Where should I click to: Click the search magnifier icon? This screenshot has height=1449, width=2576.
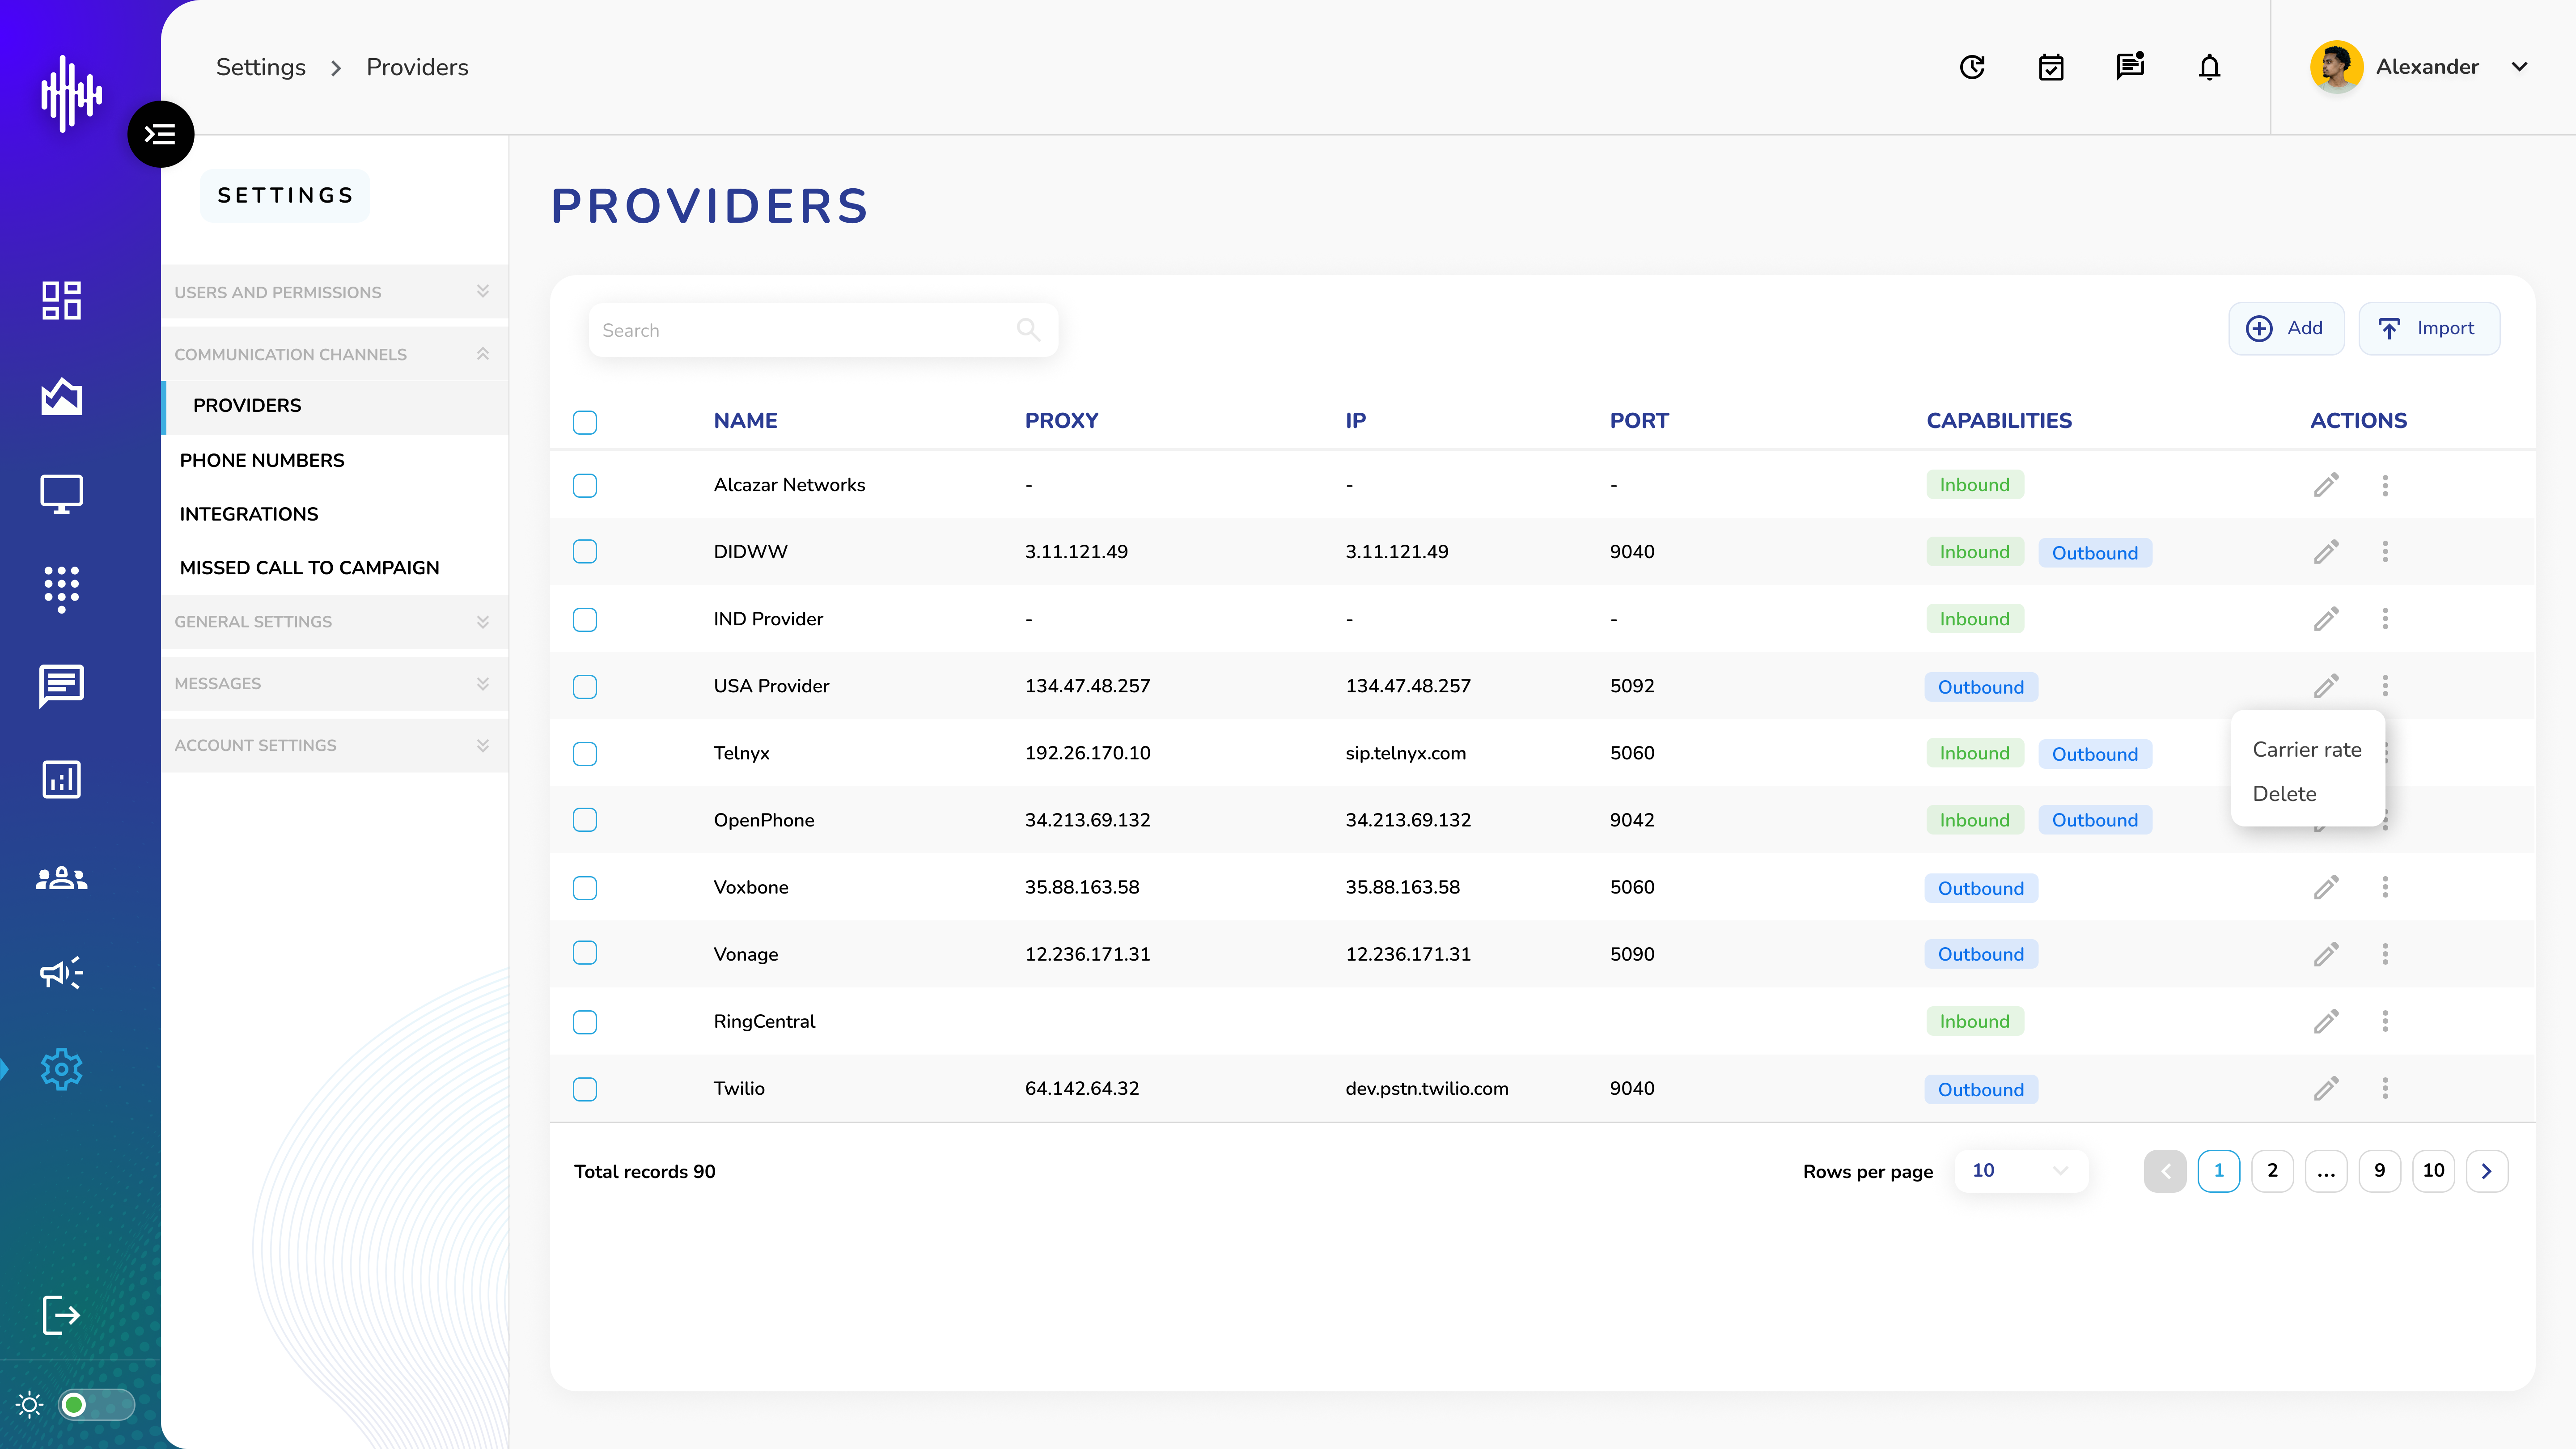coord(1028,329)
